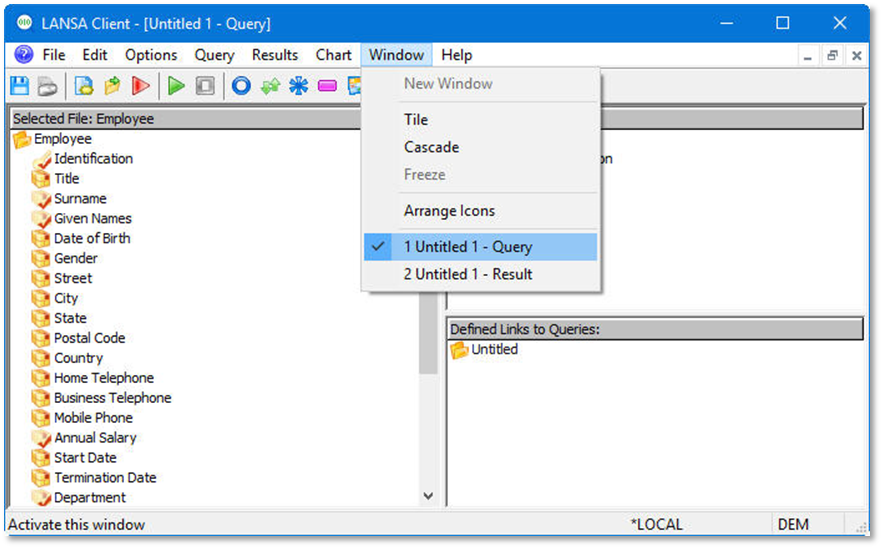Screen dimensions: 882x548
Task: Click the grey Stop square icon
Action: point(205,86)
